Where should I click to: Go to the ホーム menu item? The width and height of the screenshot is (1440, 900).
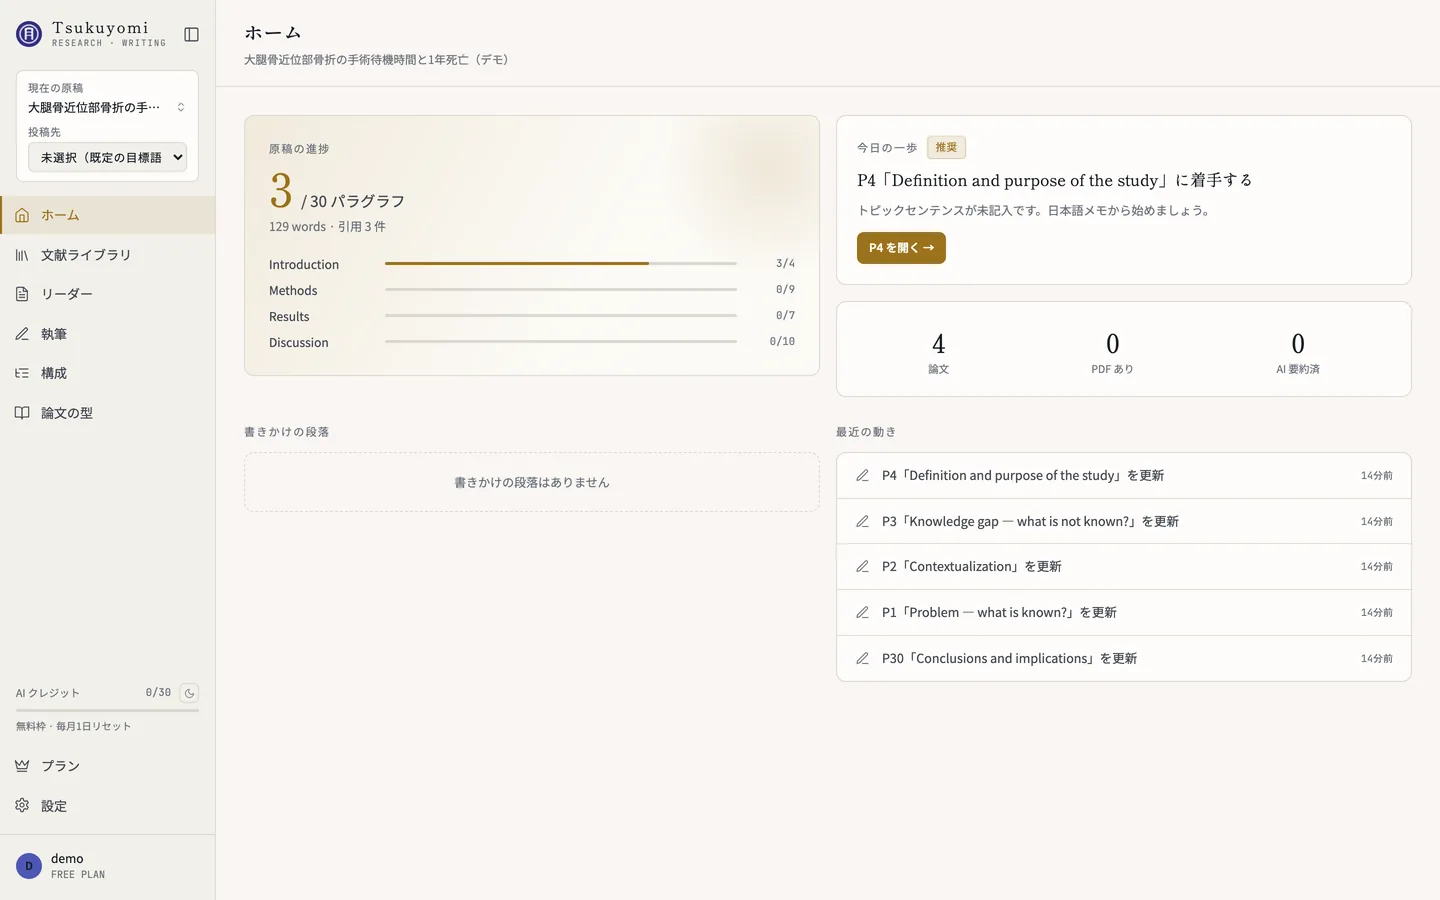pos(107,215)
